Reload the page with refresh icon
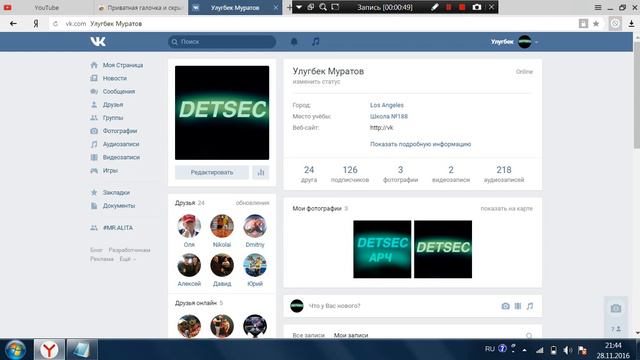 click(56, 24)
